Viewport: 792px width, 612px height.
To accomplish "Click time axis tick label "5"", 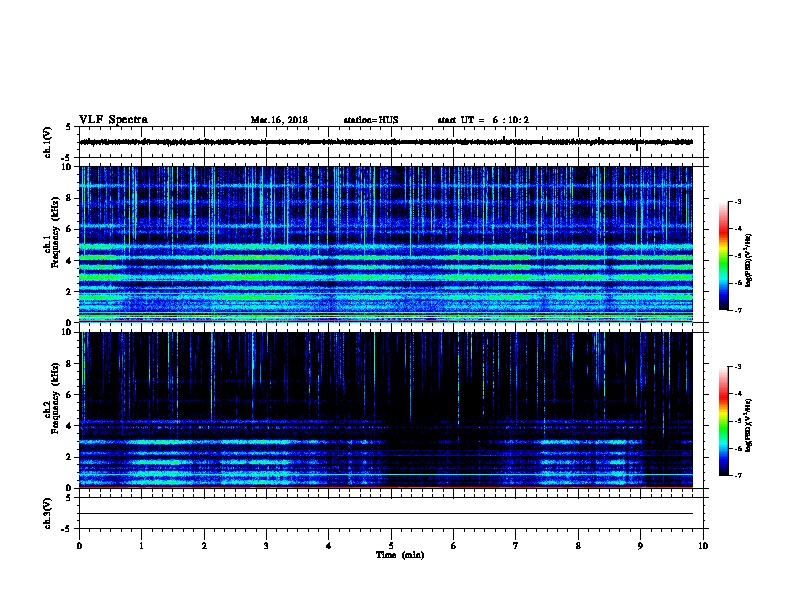I will click(x=391, y=546).
